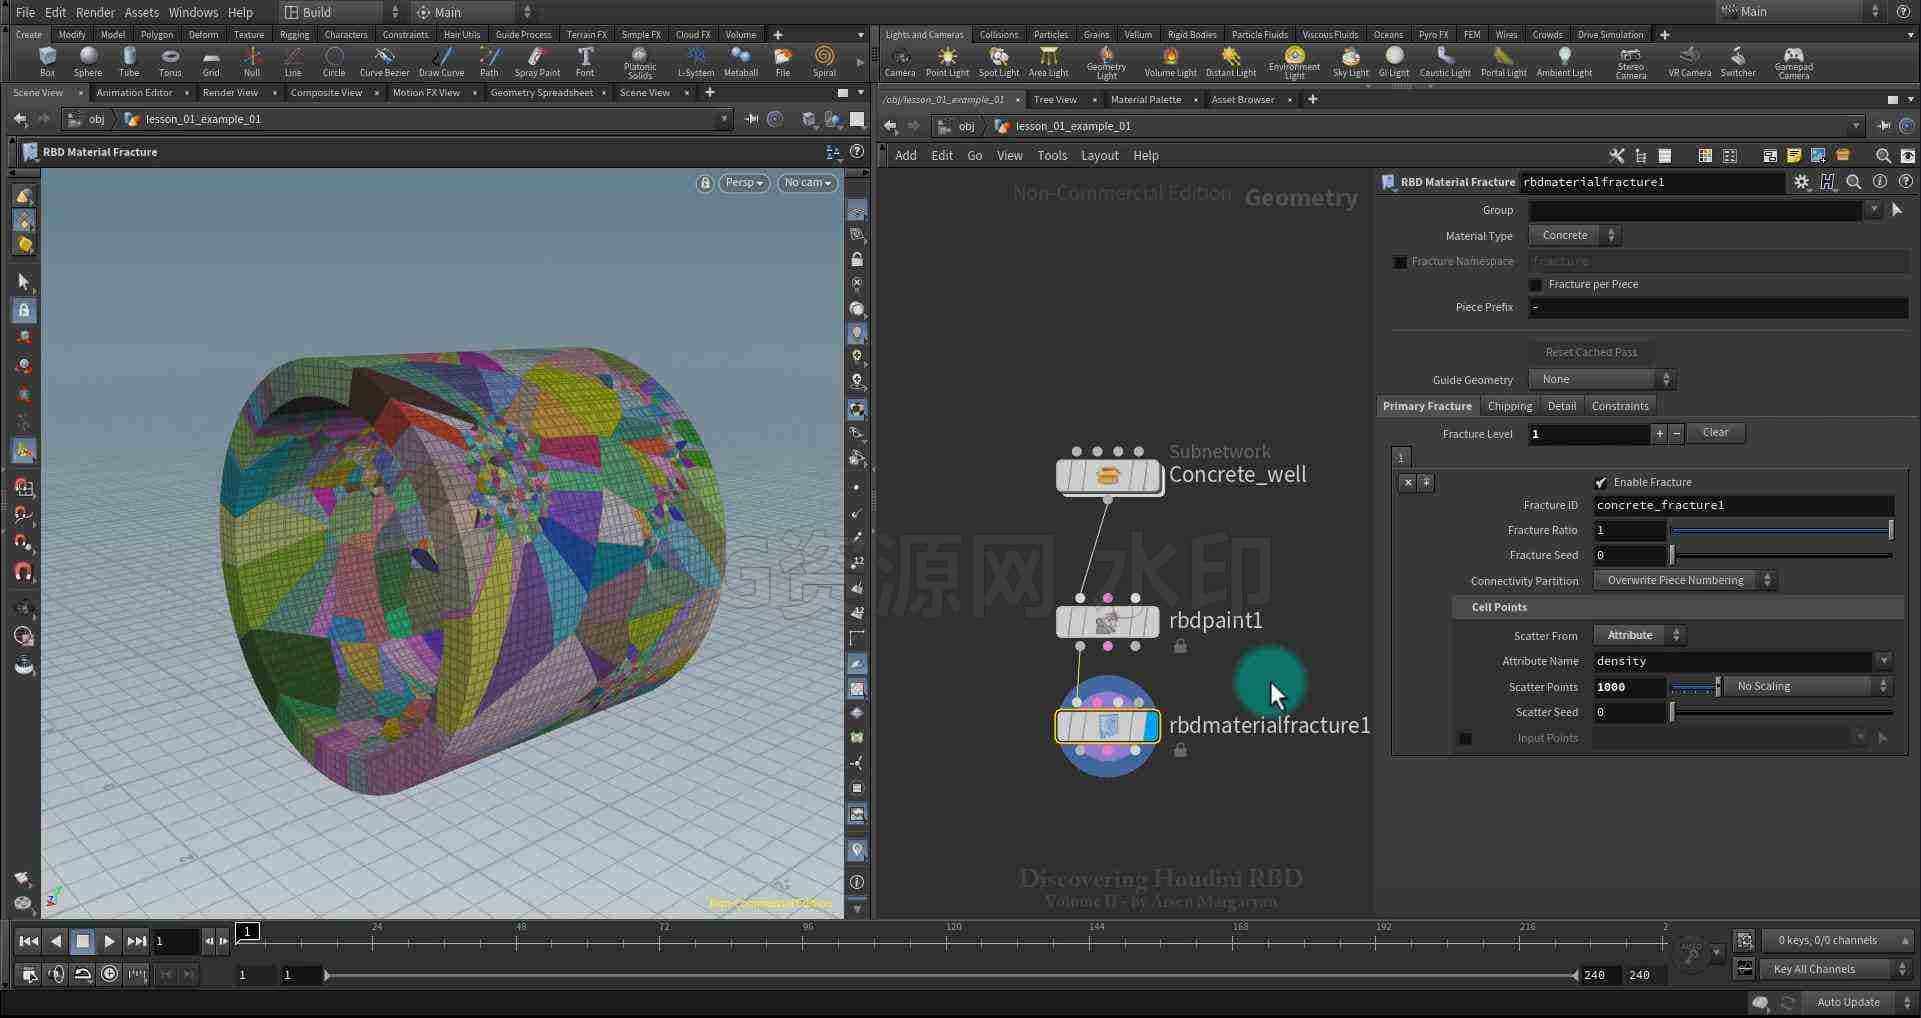Click the Play forward button
Screen dimensions: 1921x1018
[x=109, y=941]
